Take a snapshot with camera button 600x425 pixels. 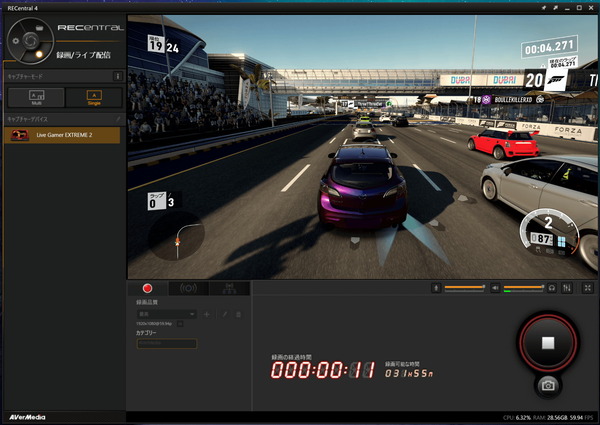pos(548,385)
